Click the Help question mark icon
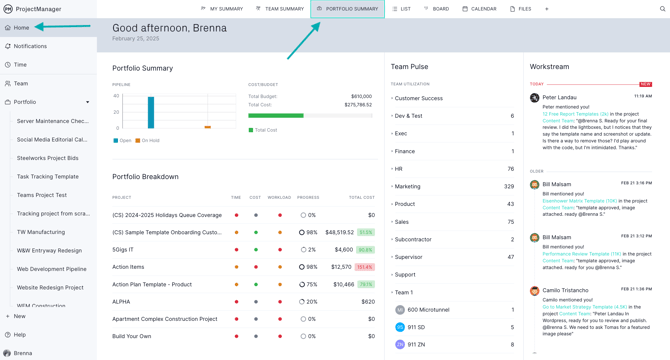Screen dimensions: 670x360 [8, 335]
